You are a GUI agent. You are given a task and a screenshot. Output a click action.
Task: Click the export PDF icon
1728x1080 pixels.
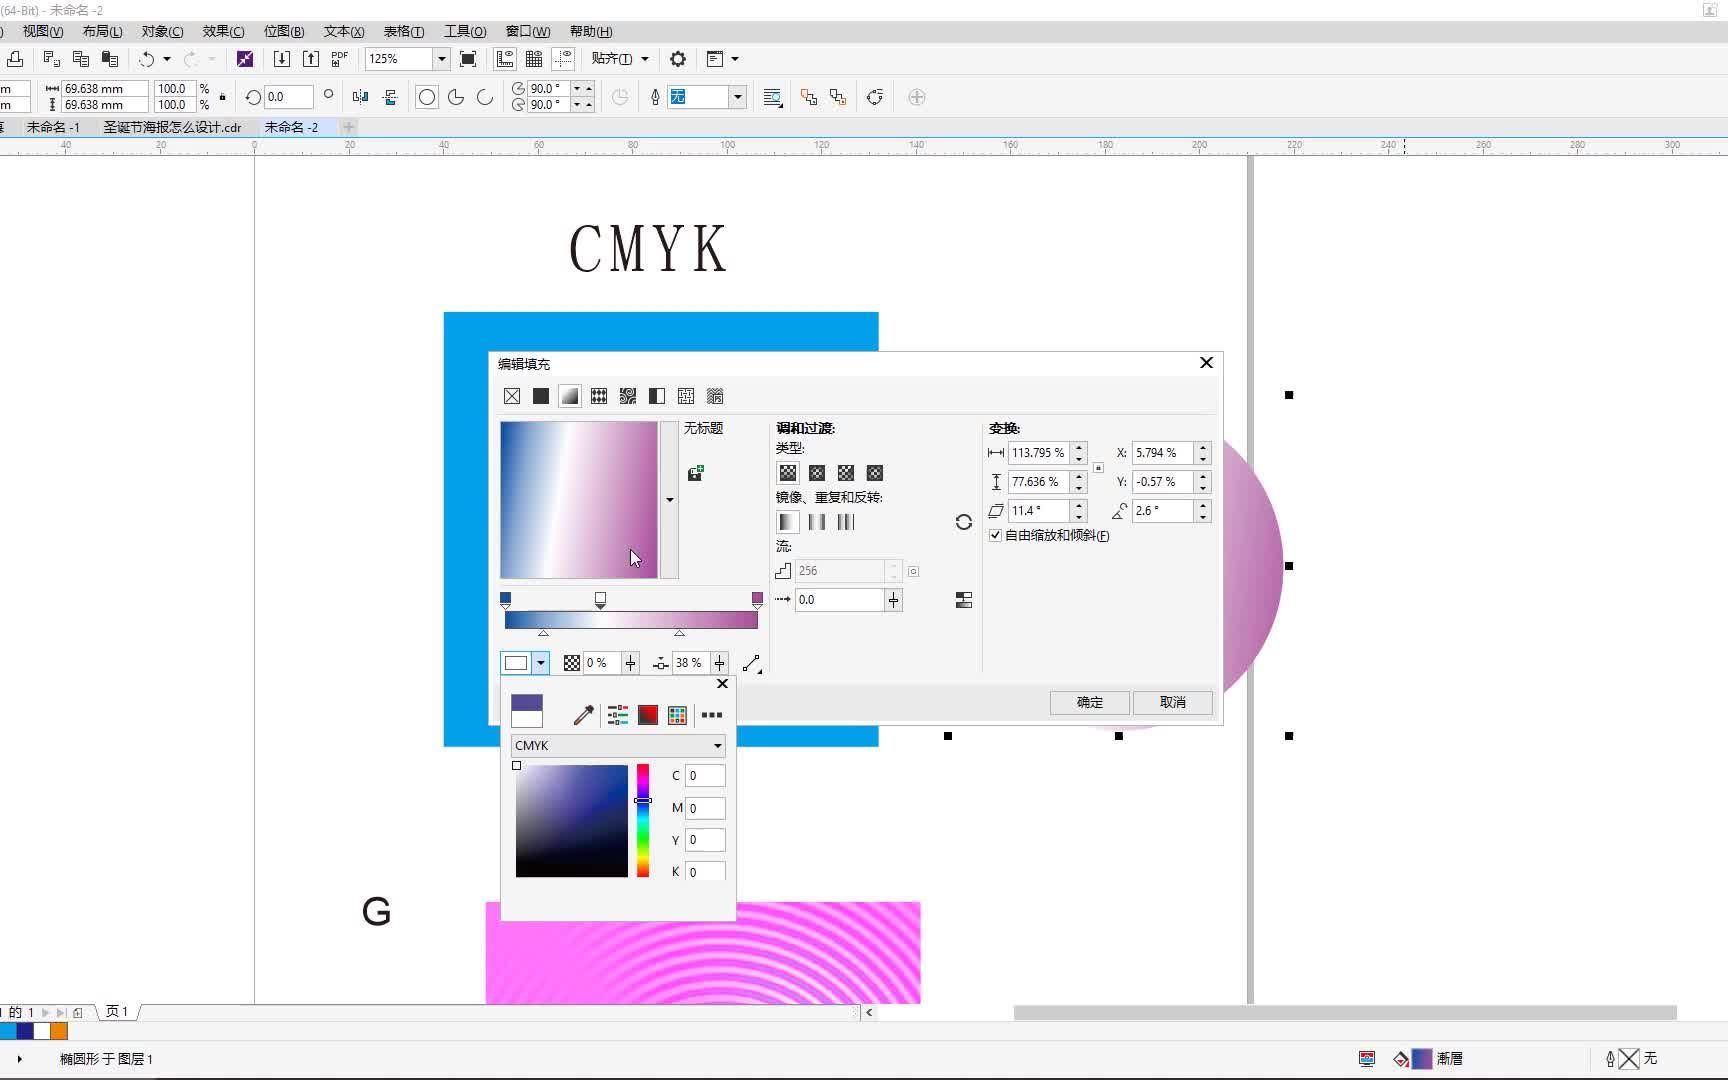coord(340,59)
